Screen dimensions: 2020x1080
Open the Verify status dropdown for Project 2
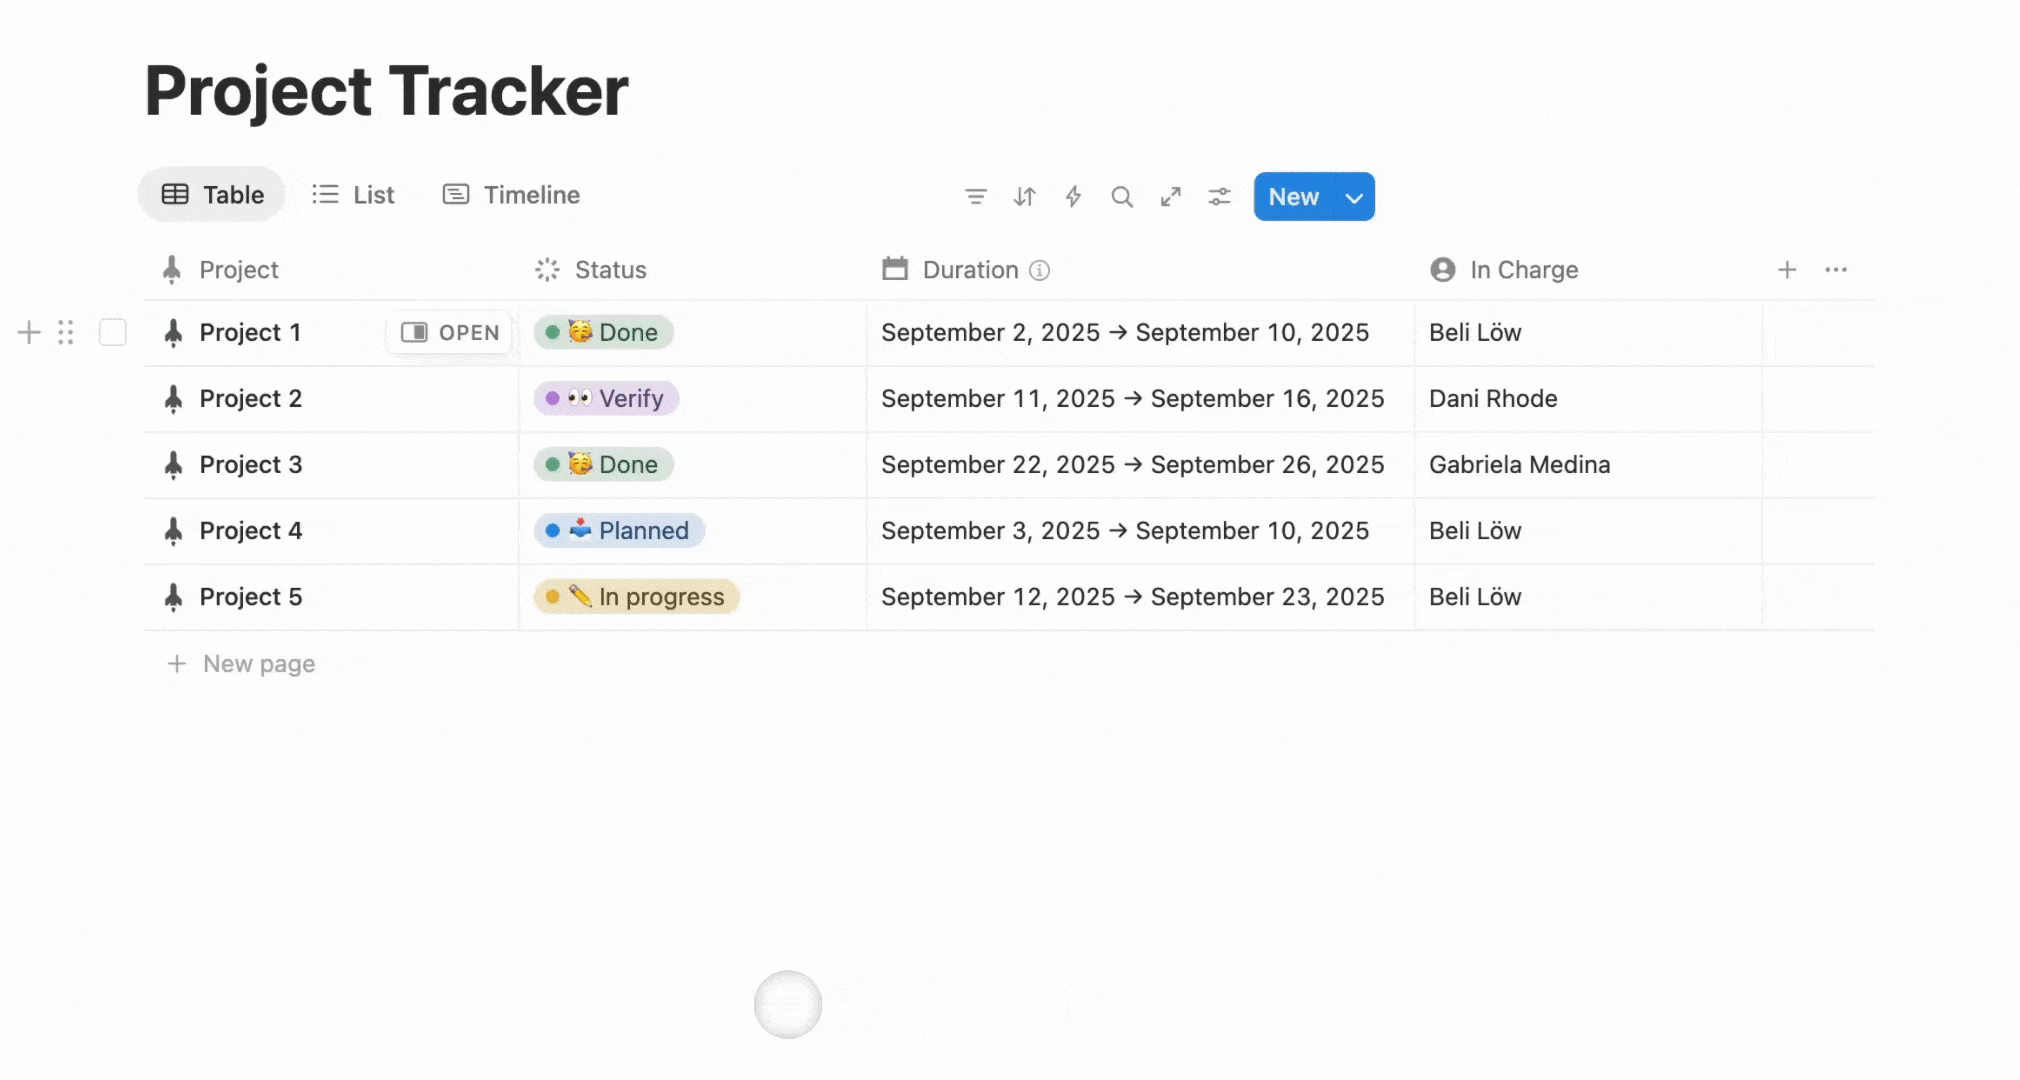pos(606,398)
